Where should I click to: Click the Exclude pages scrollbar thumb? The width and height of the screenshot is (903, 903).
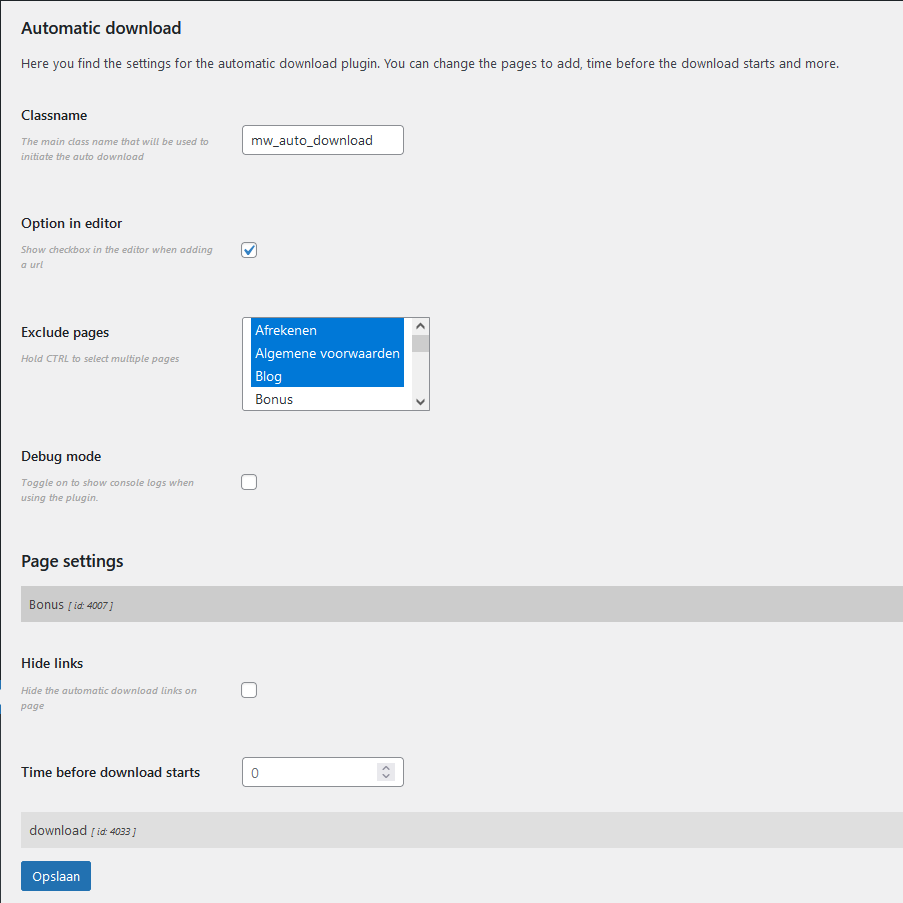pyautogui.click(x=420, y=344)
